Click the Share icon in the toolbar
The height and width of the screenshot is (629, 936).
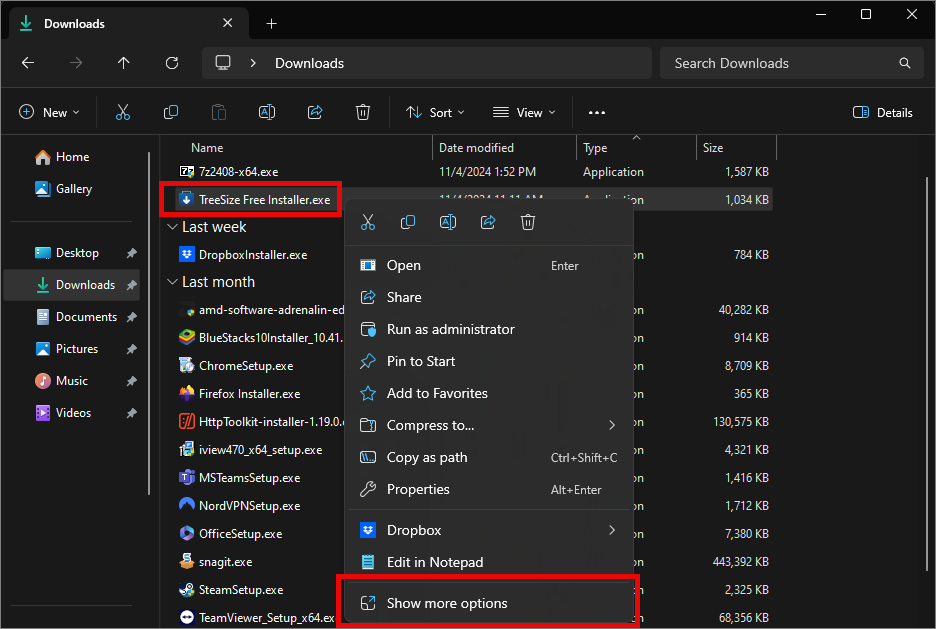pyautogui.click(x=315, y=112)
